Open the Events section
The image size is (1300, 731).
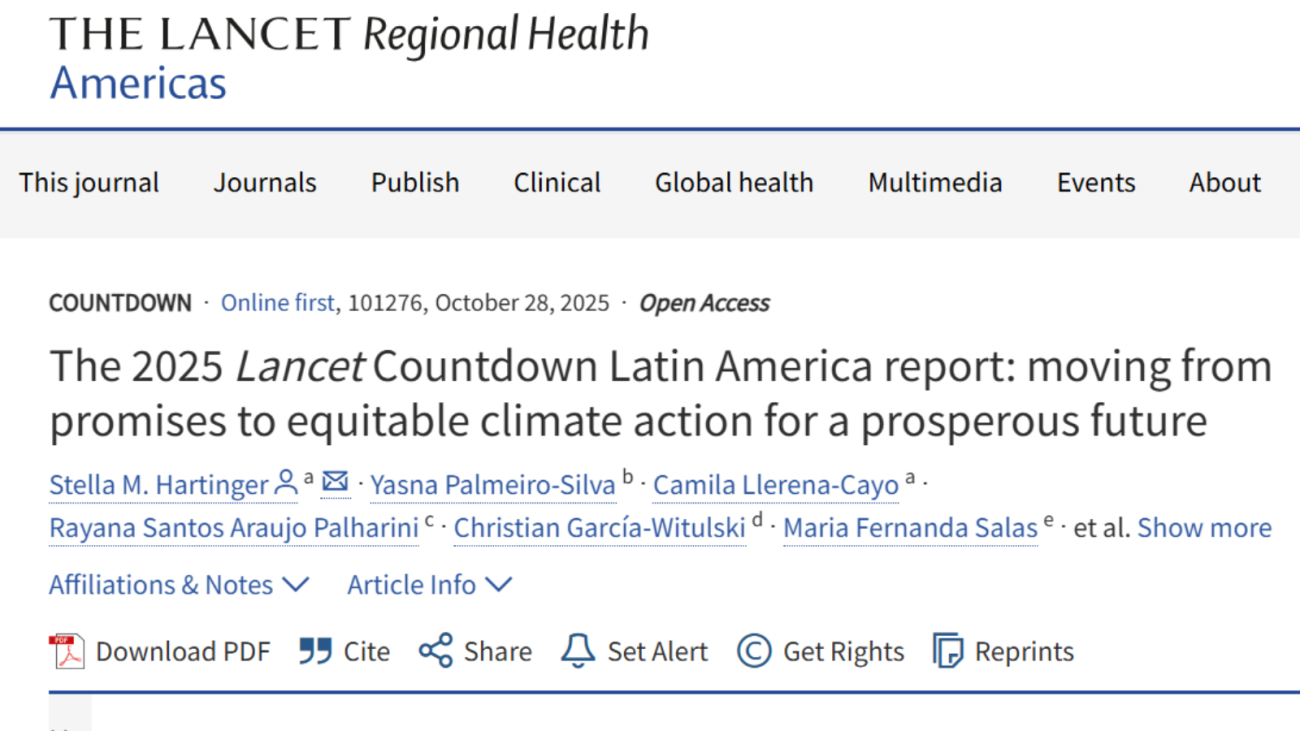click(1095, 182)
